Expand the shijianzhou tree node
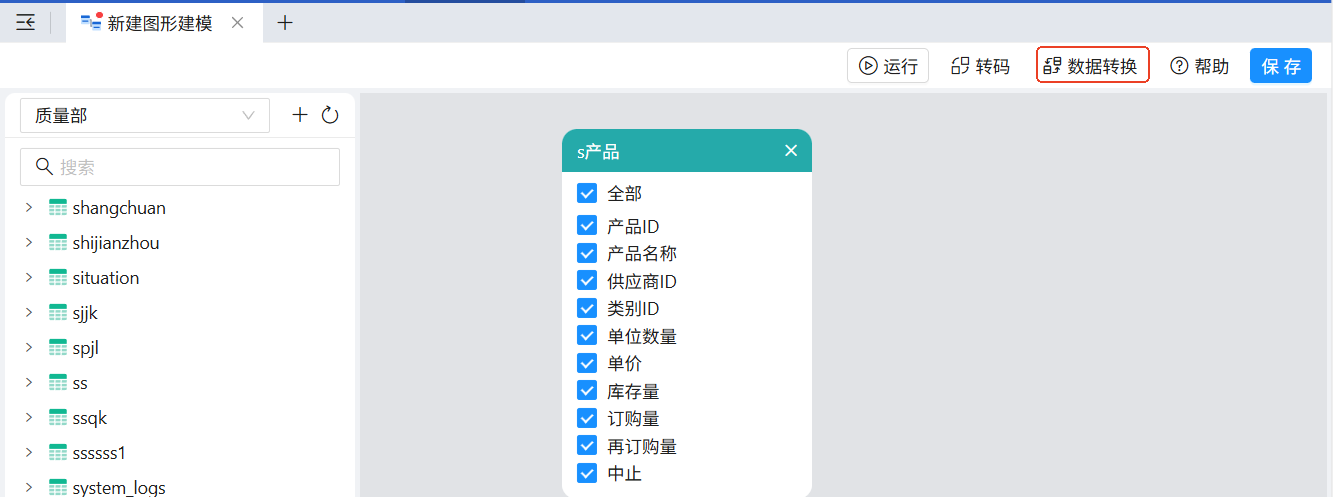 click(x=29, y=243)
